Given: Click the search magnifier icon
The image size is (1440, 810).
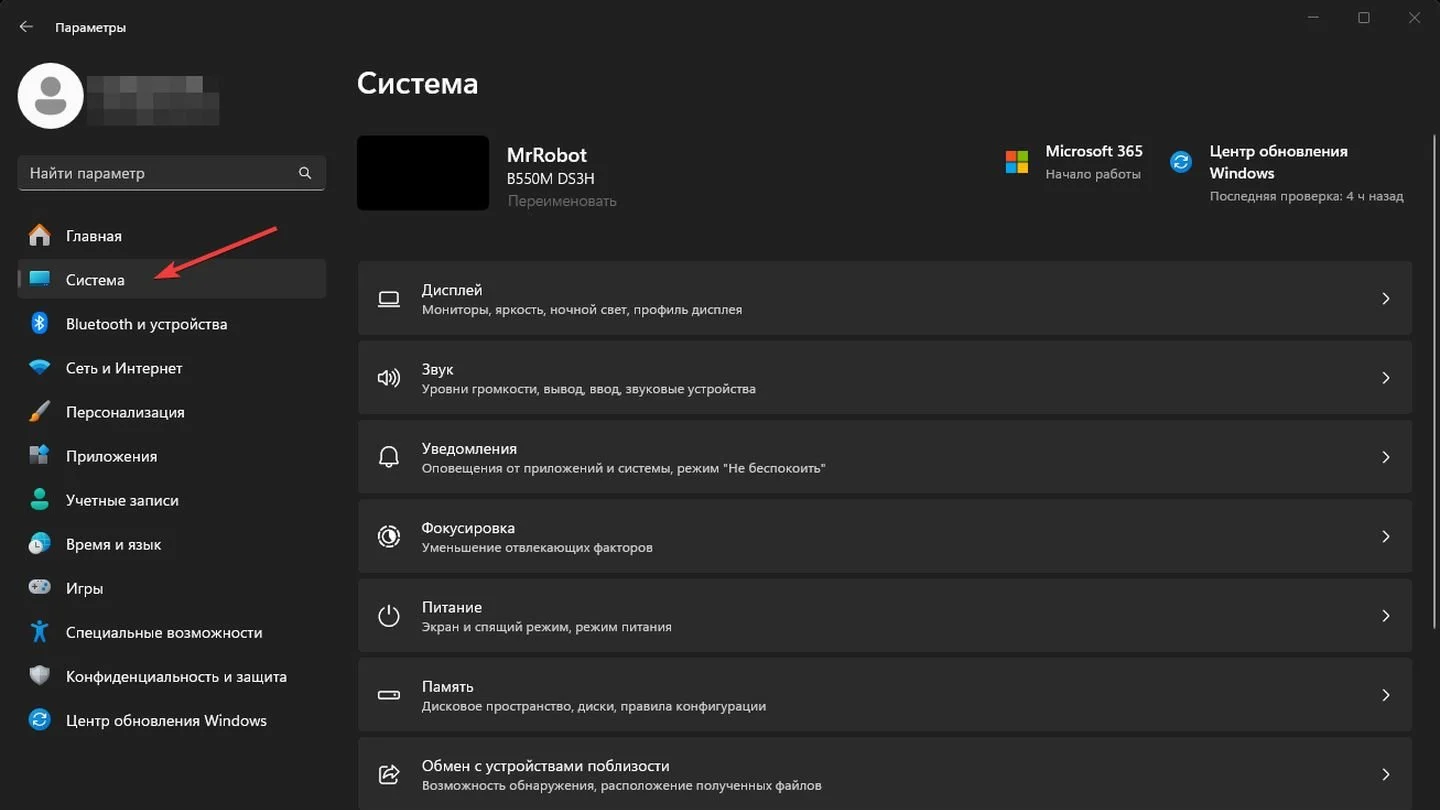Looking at the screenshot, I should pos(305,173).
